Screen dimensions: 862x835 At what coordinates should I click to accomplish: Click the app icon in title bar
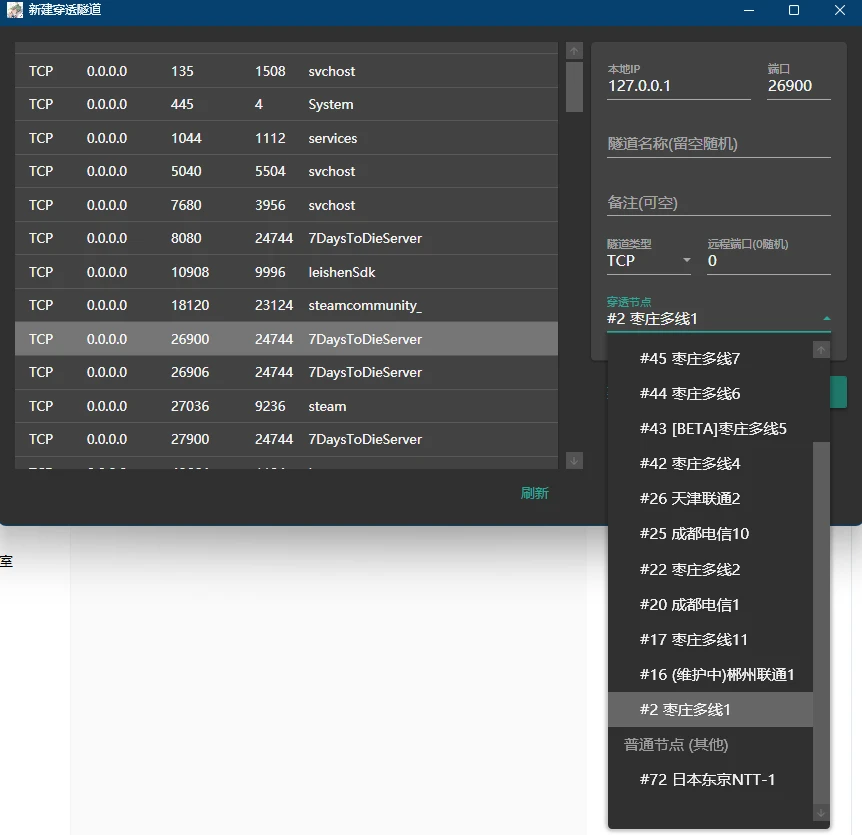click(x=15, y=10)
